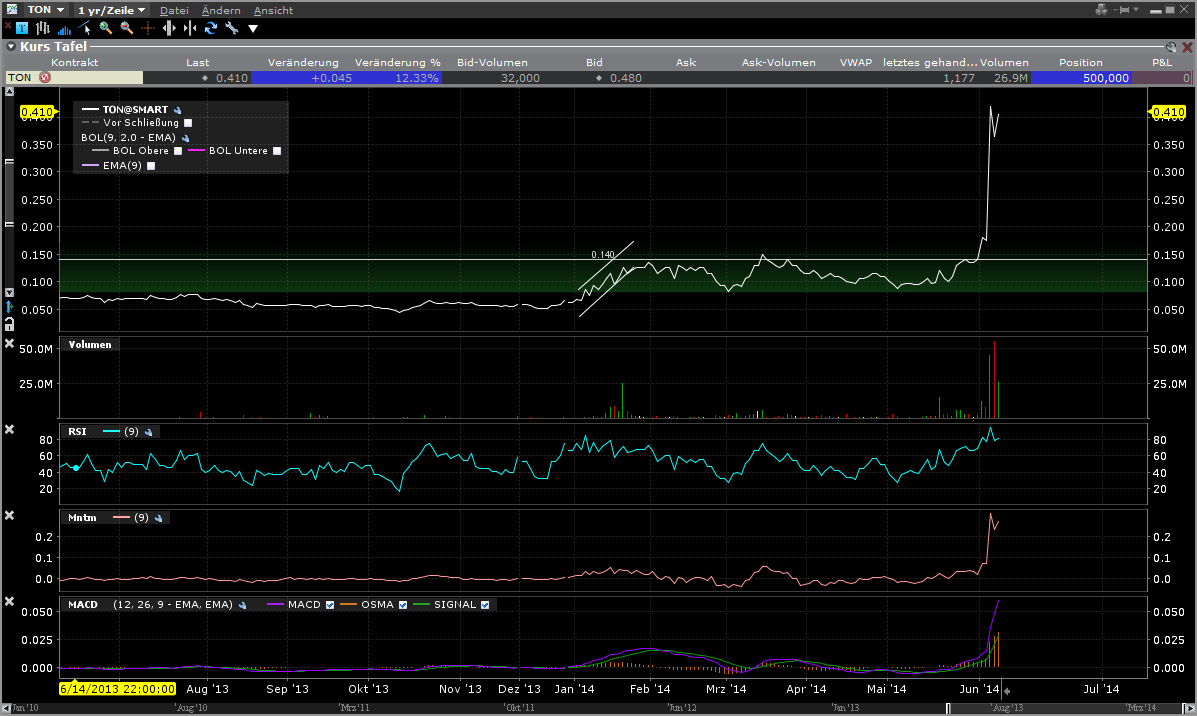Collapse the Kurs Tafel panel
The width and height of the screenshot is (1197, 716).
(x=10, y=46)
